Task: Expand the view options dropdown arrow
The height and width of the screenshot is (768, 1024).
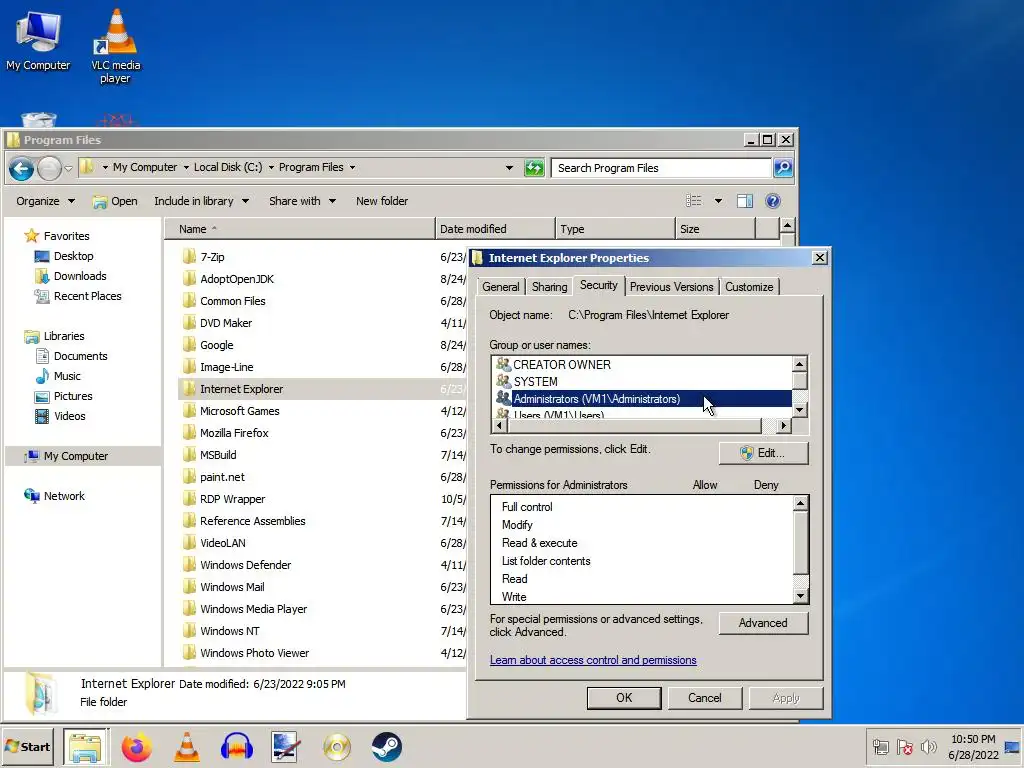Action: point(718,201)
